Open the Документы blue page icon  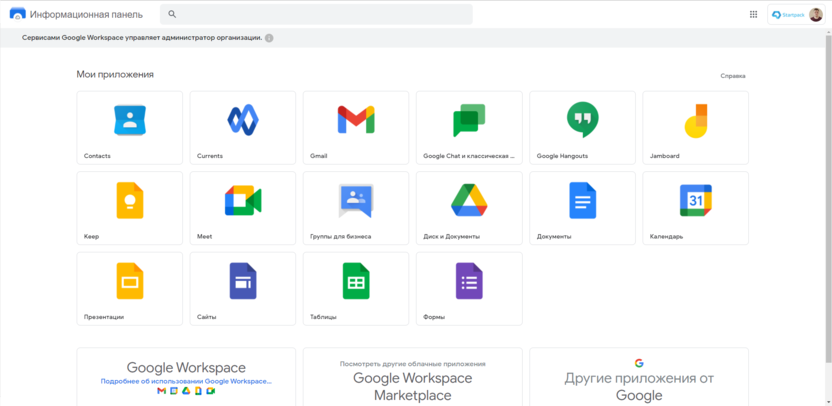pos(583,201)
